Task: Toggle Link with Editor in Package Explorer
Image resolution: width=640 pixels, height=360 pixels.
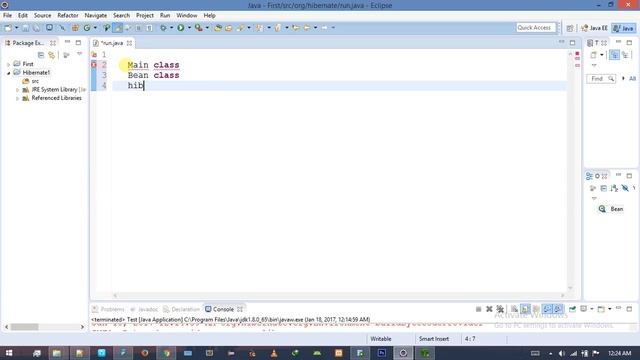Action: click(51, 55)
